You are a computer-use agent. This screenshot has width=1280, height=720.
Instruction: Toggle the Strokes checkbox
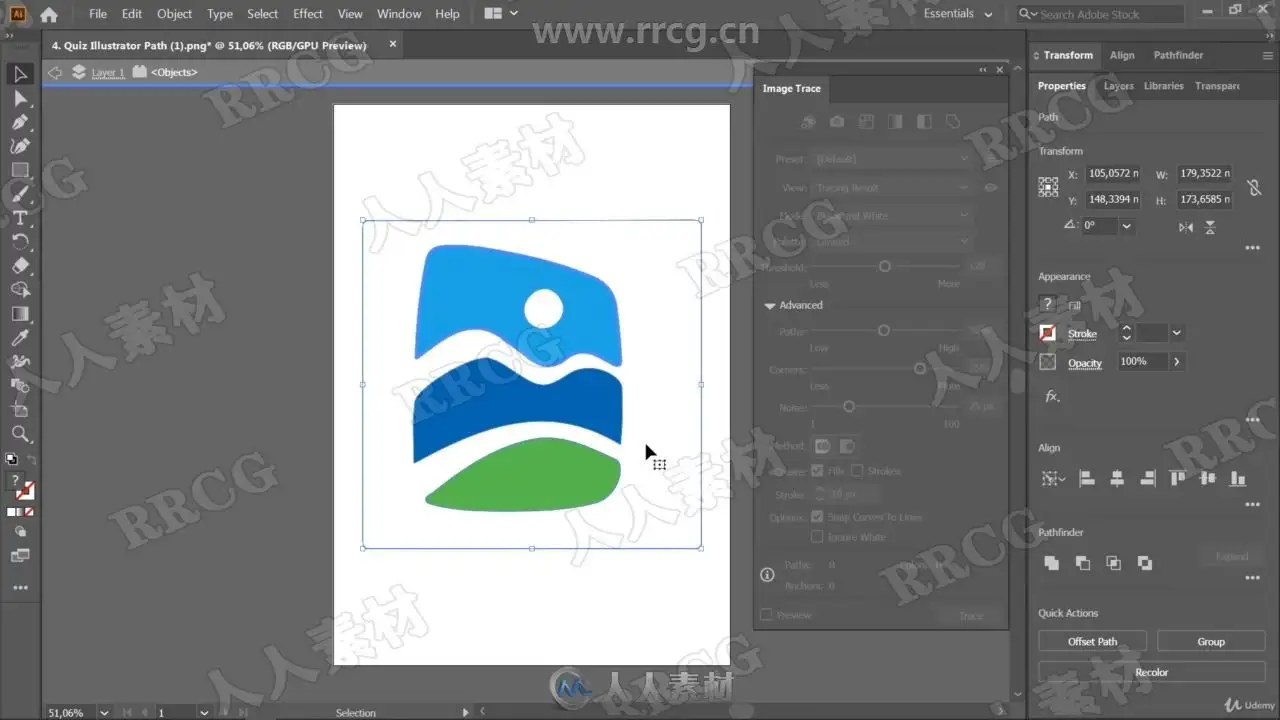click(x=857, y=471)
